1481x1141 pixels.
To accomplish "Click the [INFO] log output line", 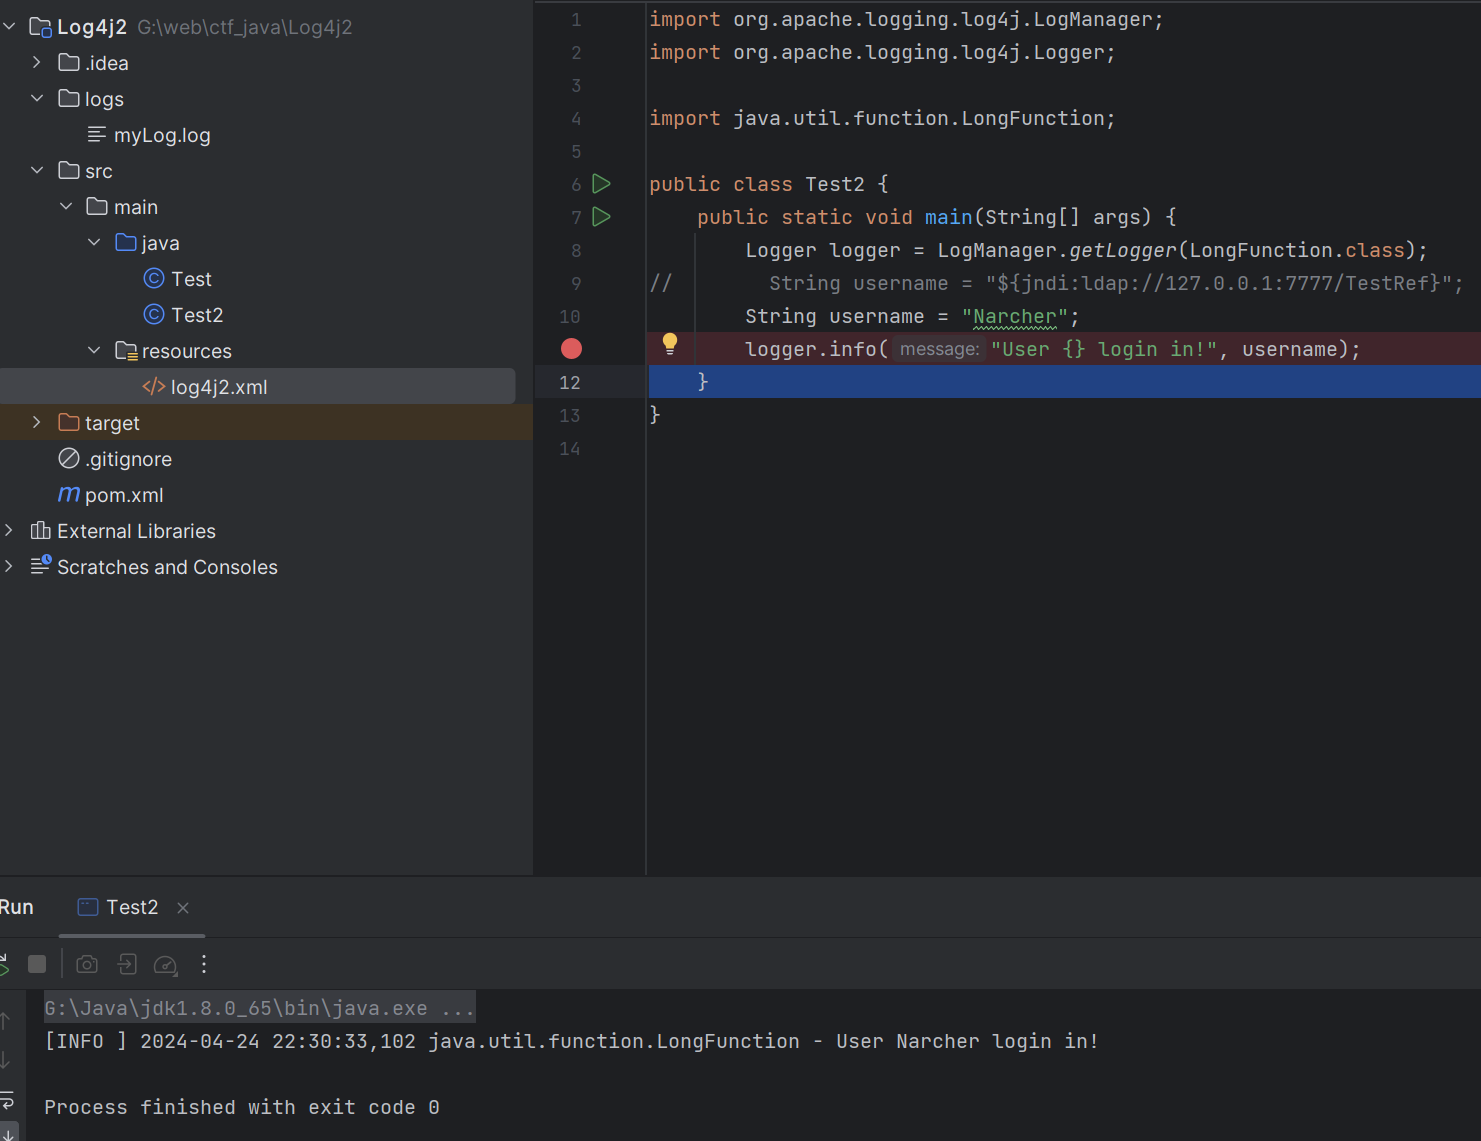I will pos(571,1041).
